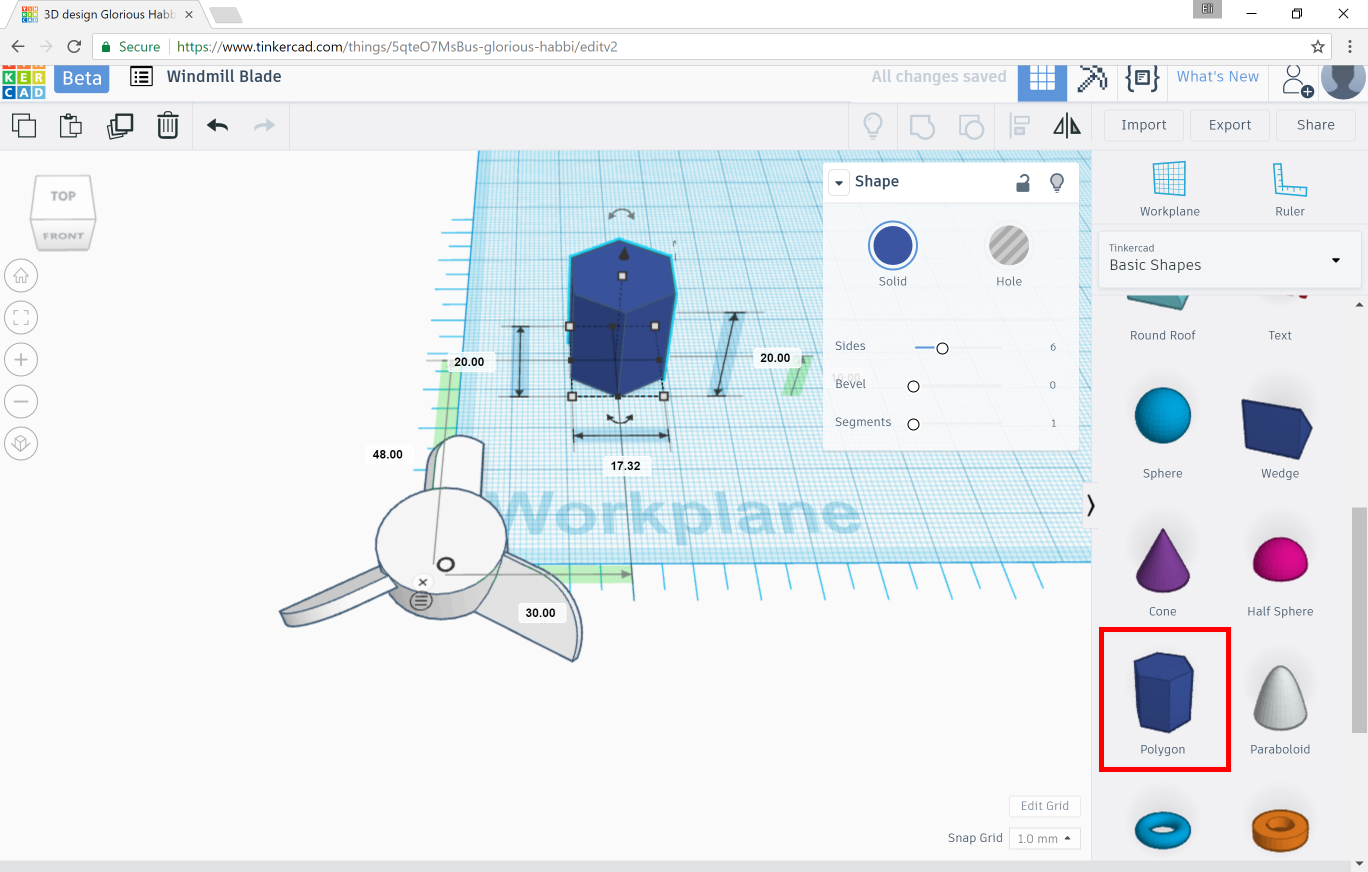Open the Ruler helper tool
This screenshot has height=872, width=1368.
[1289, 185]
